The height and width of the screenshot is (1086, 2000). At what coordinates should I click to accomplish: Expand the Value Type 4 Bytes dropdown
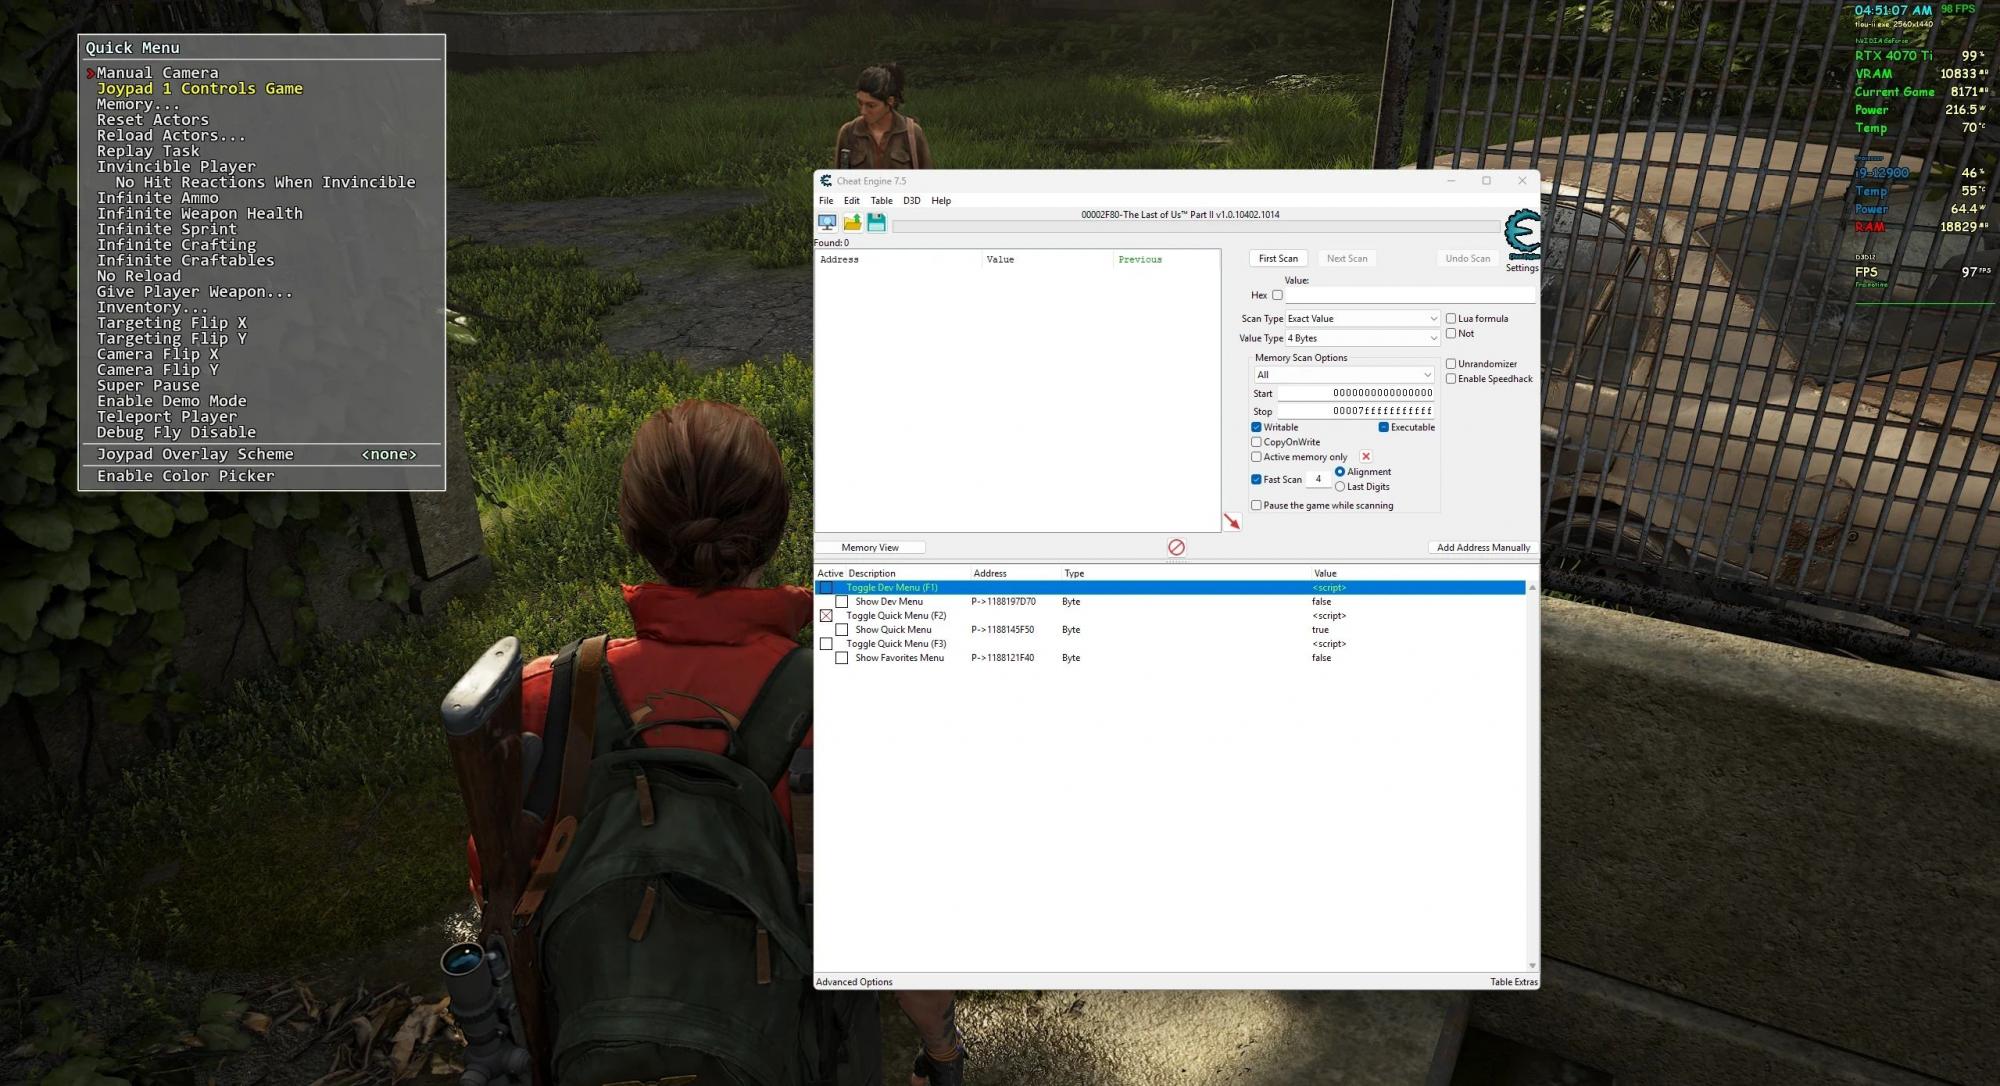(x=1362, y=339)
